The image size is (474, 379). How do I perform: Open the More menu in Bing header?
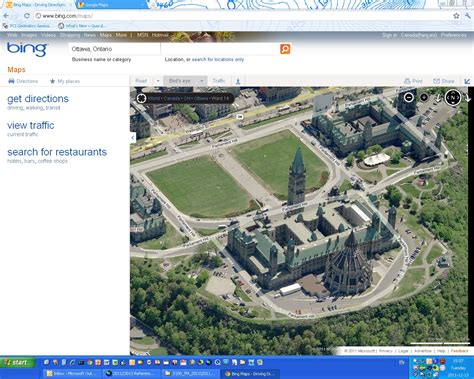[x=121, y=35]
